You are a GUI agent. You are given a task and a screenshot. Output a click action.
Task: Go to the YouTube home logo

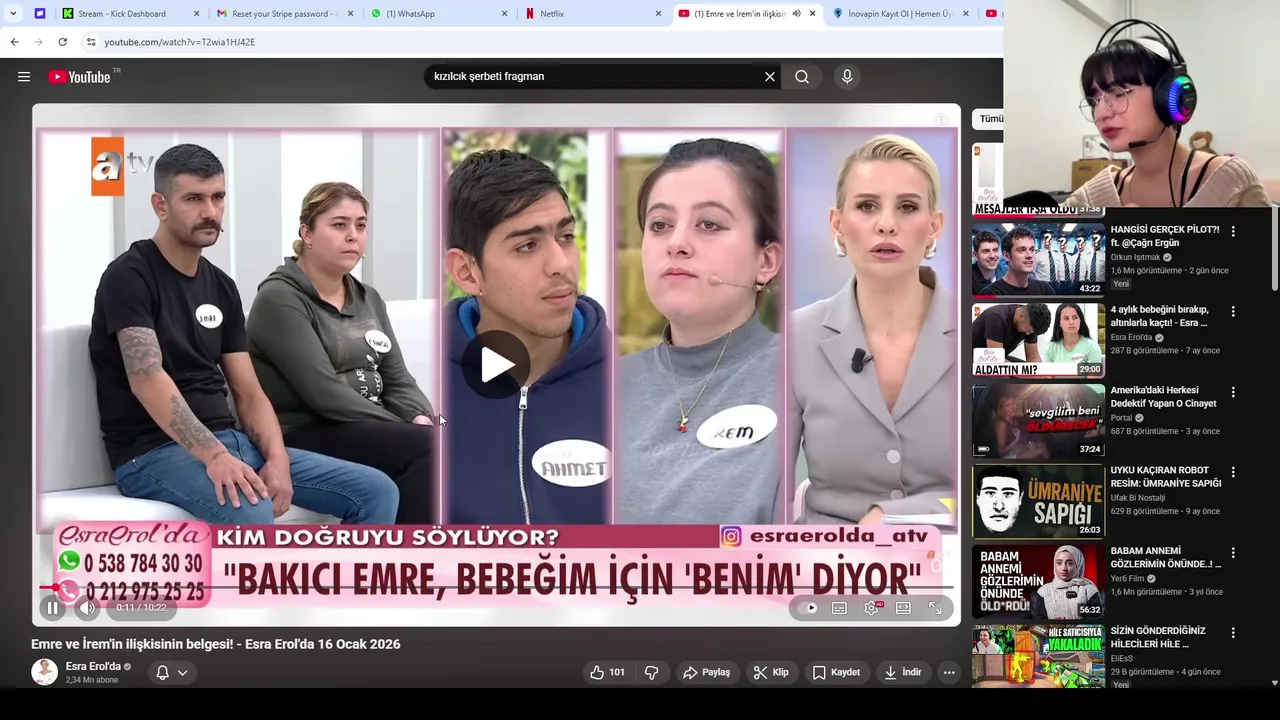79,77
